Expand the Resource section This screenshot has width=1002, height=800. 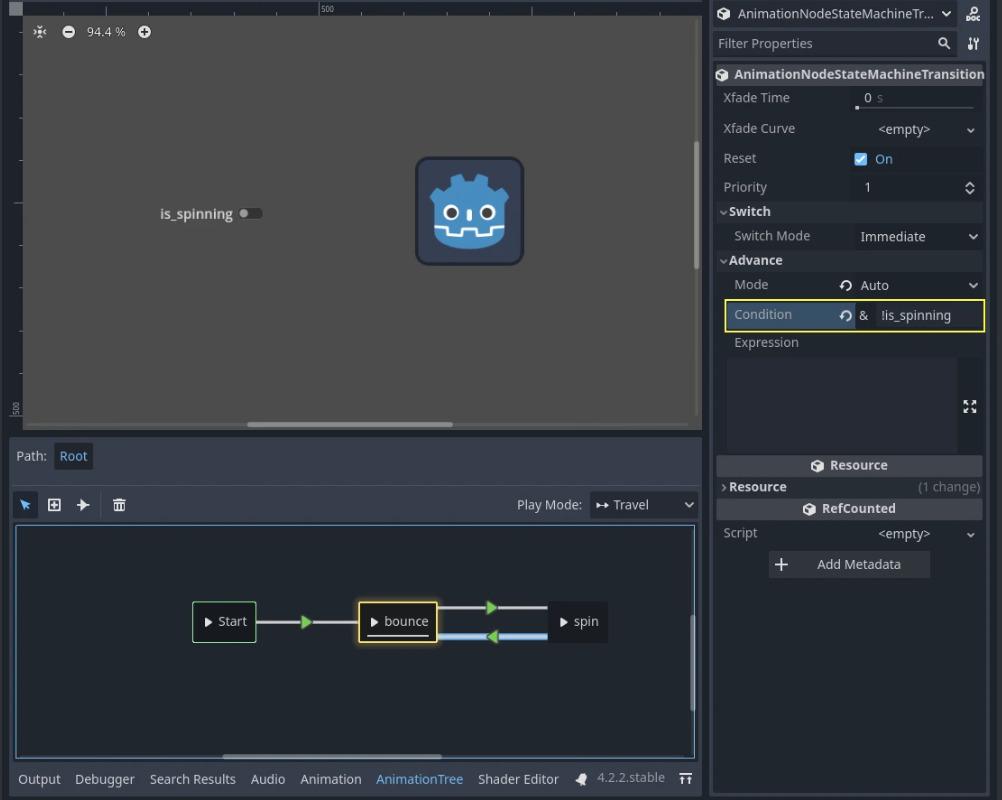tap(757, 487)
